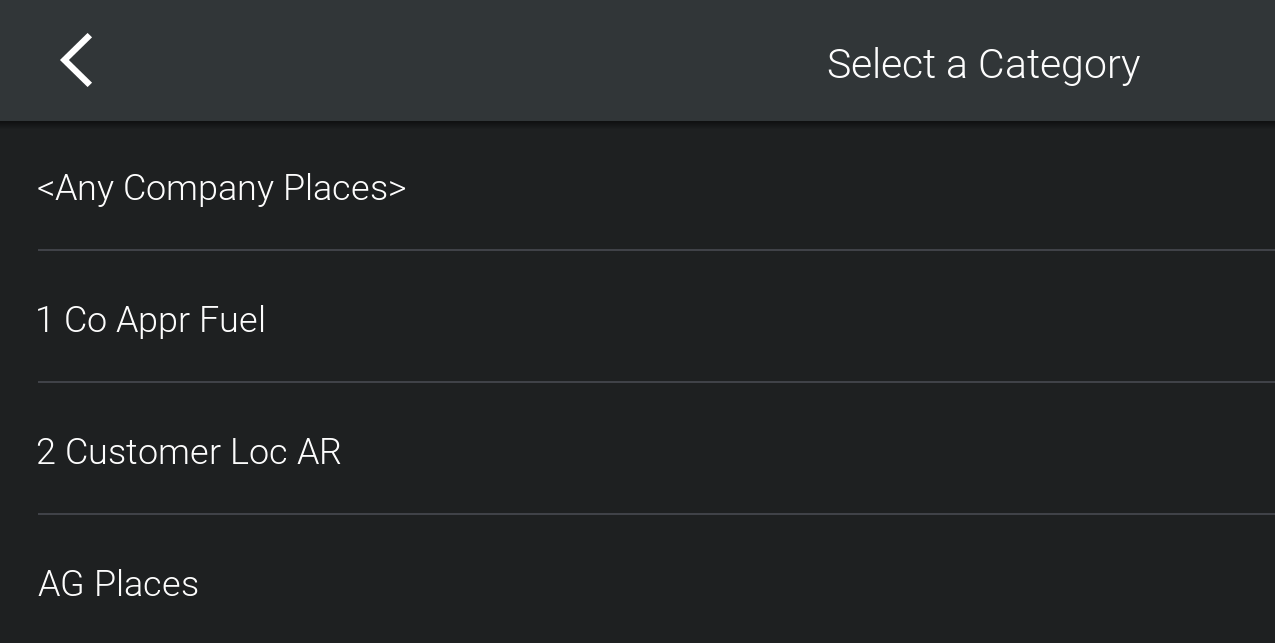The image size is (1275, 643).
Task: Tap the Customer Loc AR list item
Action: [x=189, y=452]
